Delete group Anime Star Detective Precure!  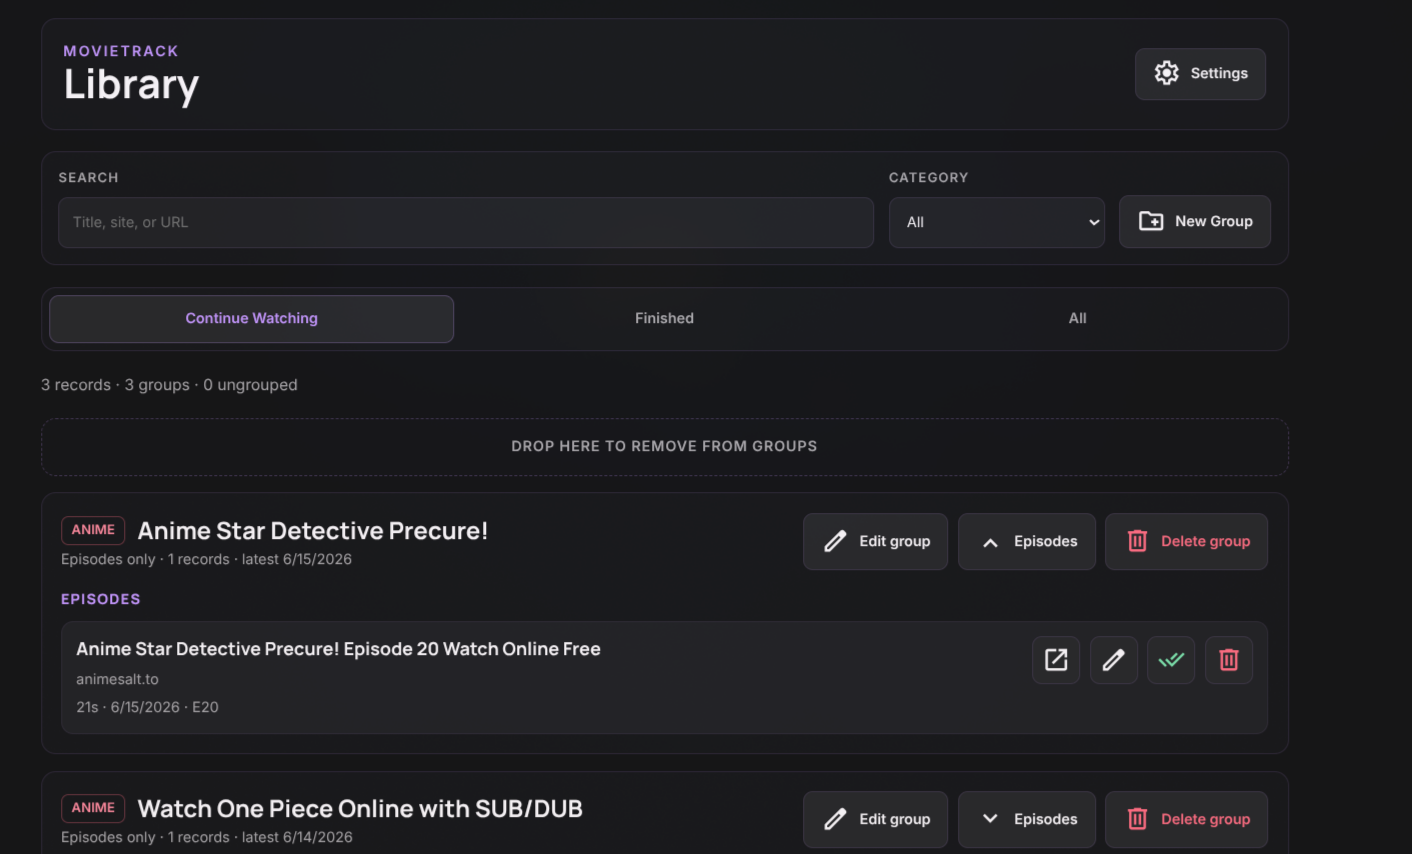[1186, 542]
